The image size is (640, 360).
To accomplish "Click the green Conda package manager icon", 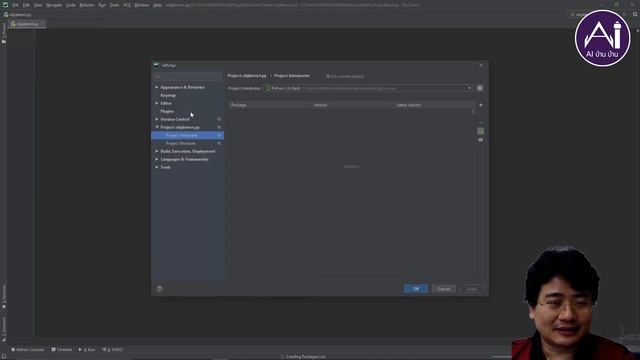I will click(x=480, y=131).
